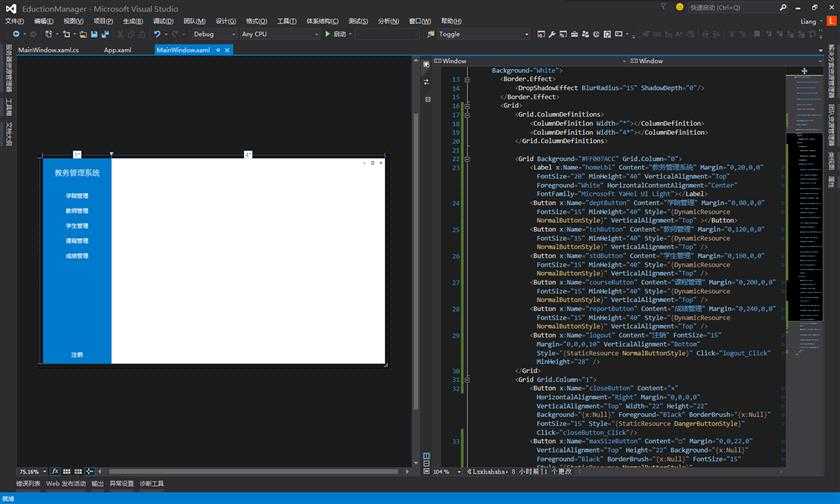Click the Save icon in toolbar
Screen dimensions: 840x504
coord(94,34)
